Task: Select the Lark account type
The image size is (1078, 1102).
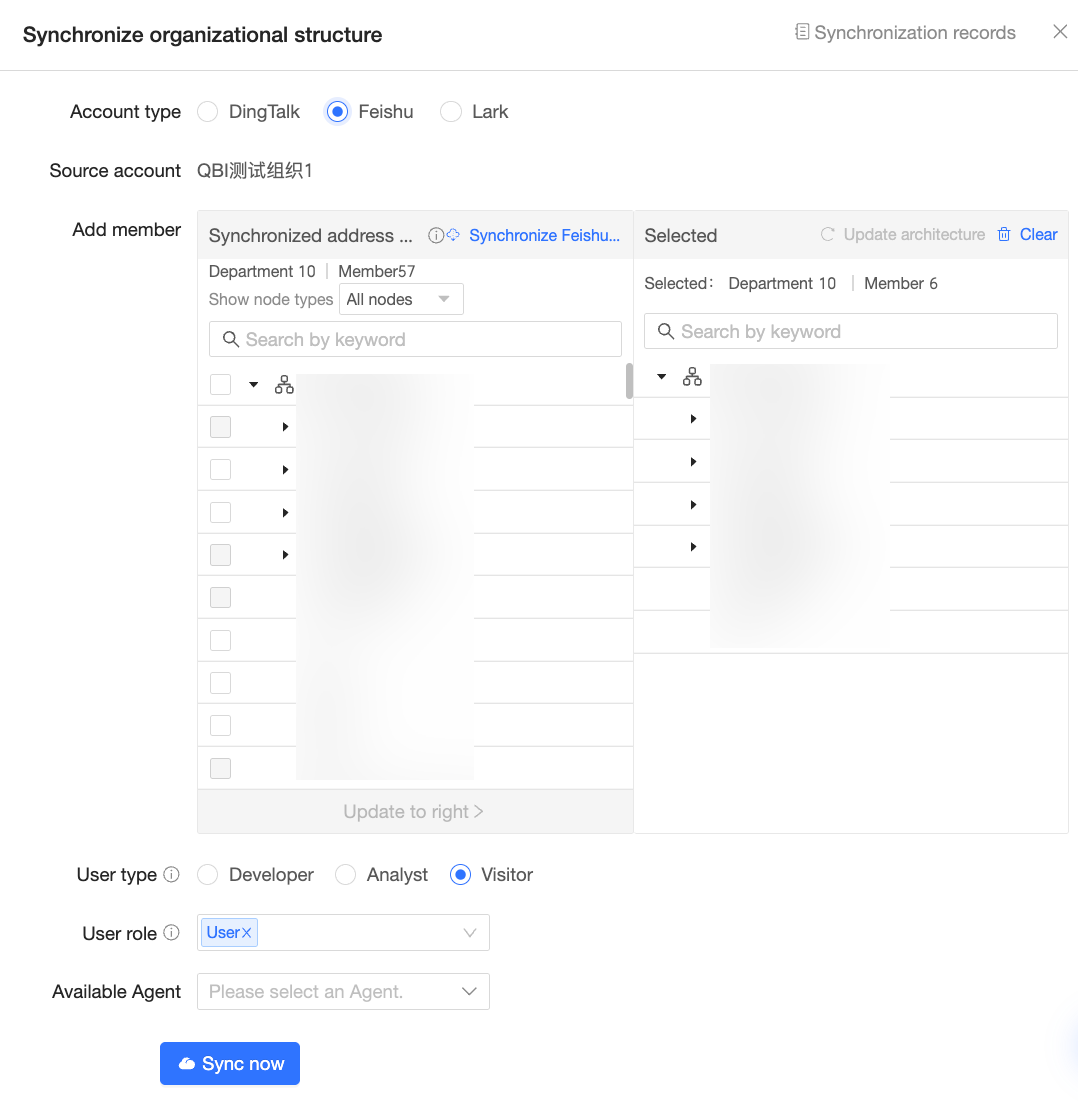Action: (450, 112)
